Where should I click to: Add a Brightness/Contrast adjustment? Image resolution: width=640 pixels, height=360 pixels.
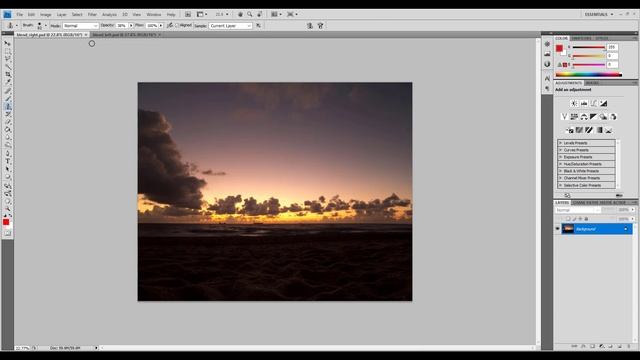tap(574, 103)
